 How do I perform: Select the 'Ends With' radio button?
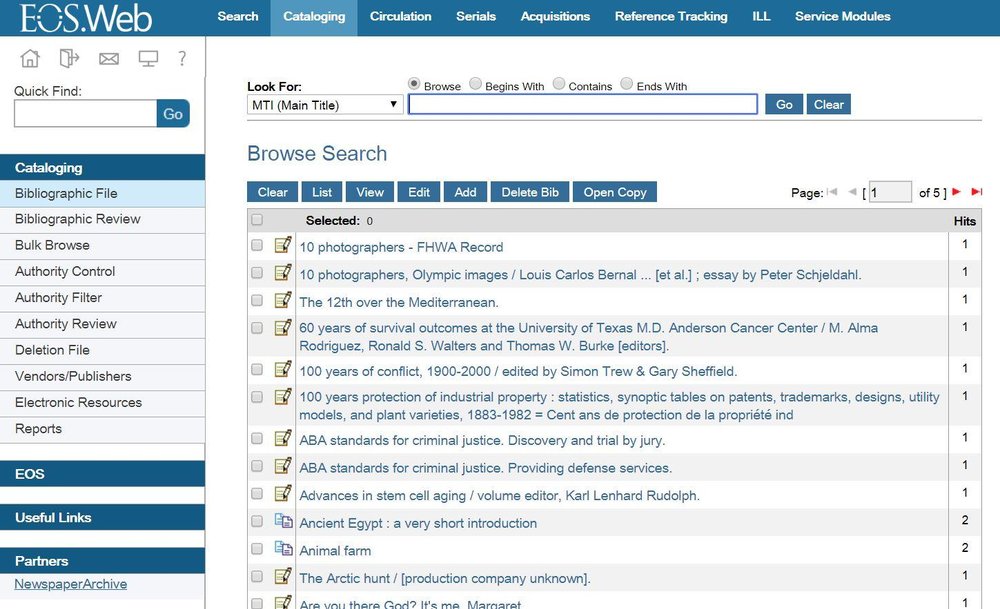tap(627, 85)
